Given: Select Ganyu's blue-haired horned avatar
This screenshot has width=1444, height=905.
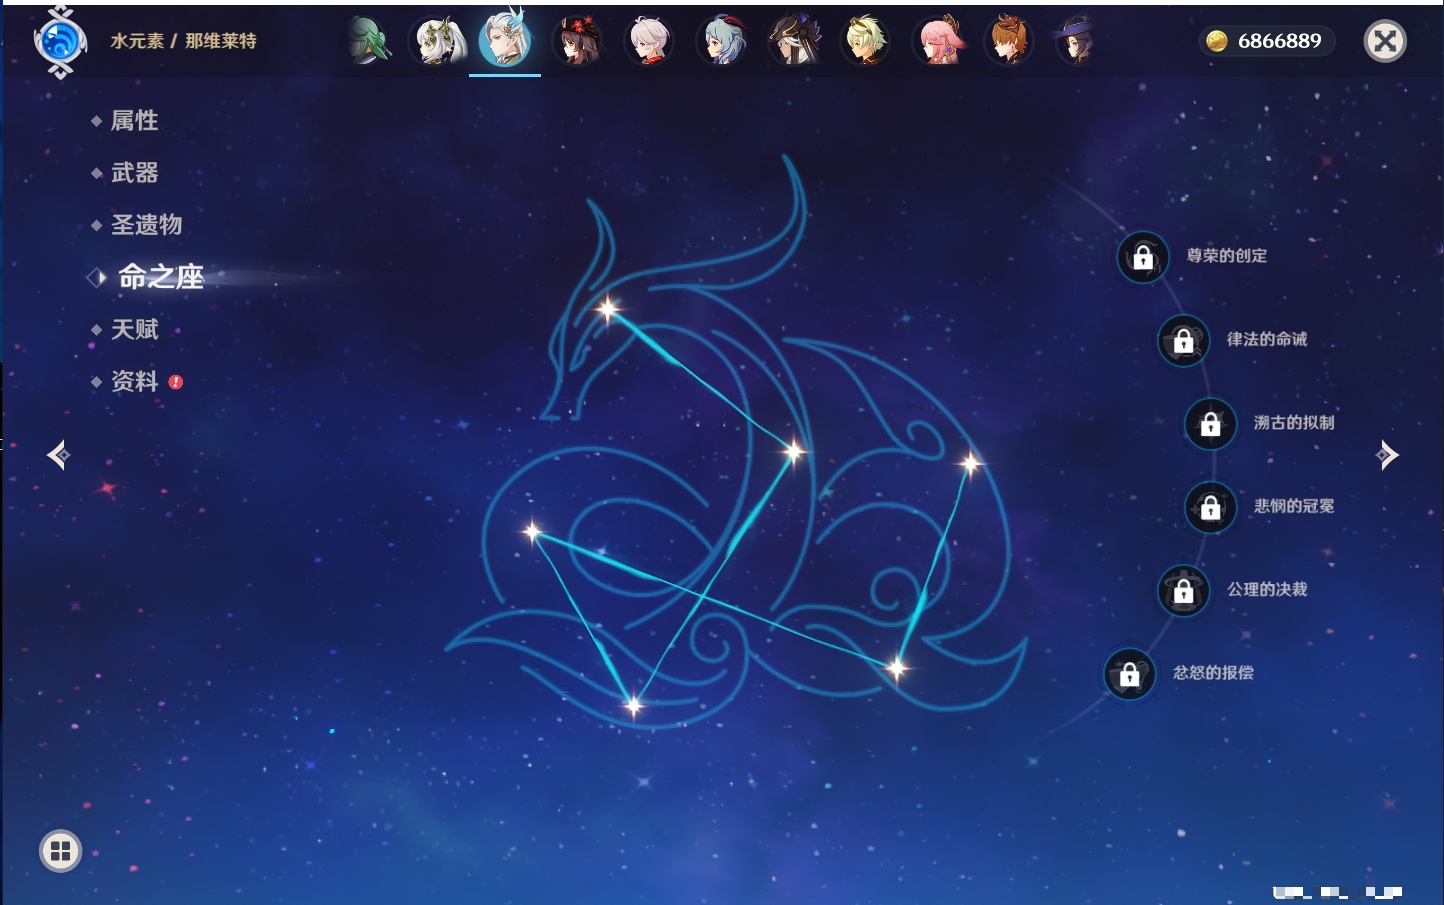Looking at the screenshot, I should click(722, 41).
